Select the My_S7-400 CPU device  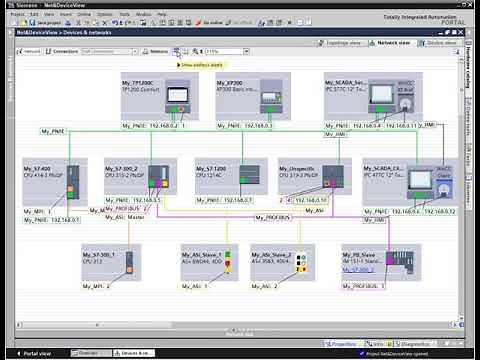click(x=55, y=182)
